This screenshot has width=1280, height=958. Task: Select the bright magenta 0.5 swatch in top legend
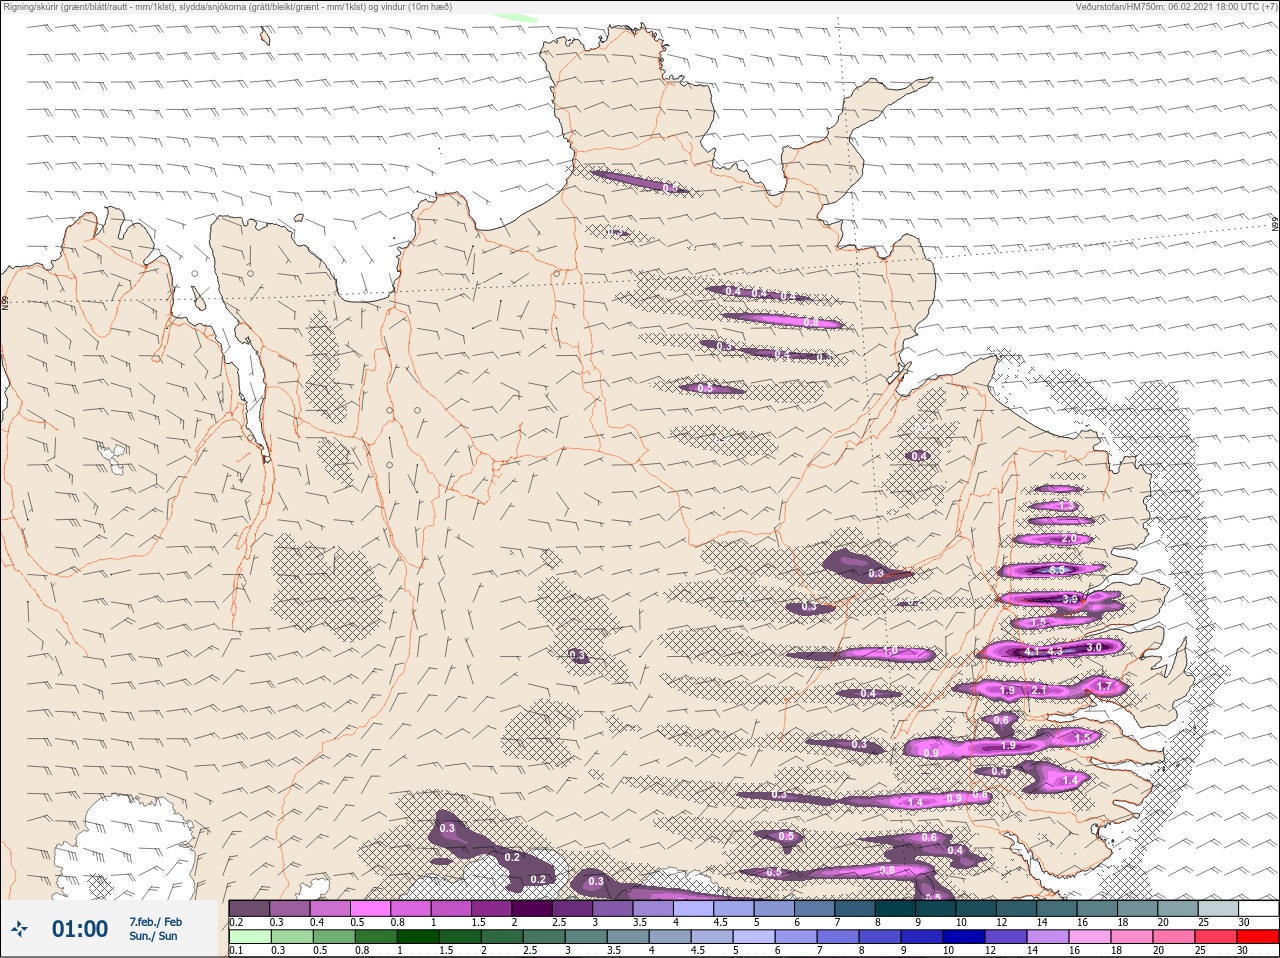371,908
